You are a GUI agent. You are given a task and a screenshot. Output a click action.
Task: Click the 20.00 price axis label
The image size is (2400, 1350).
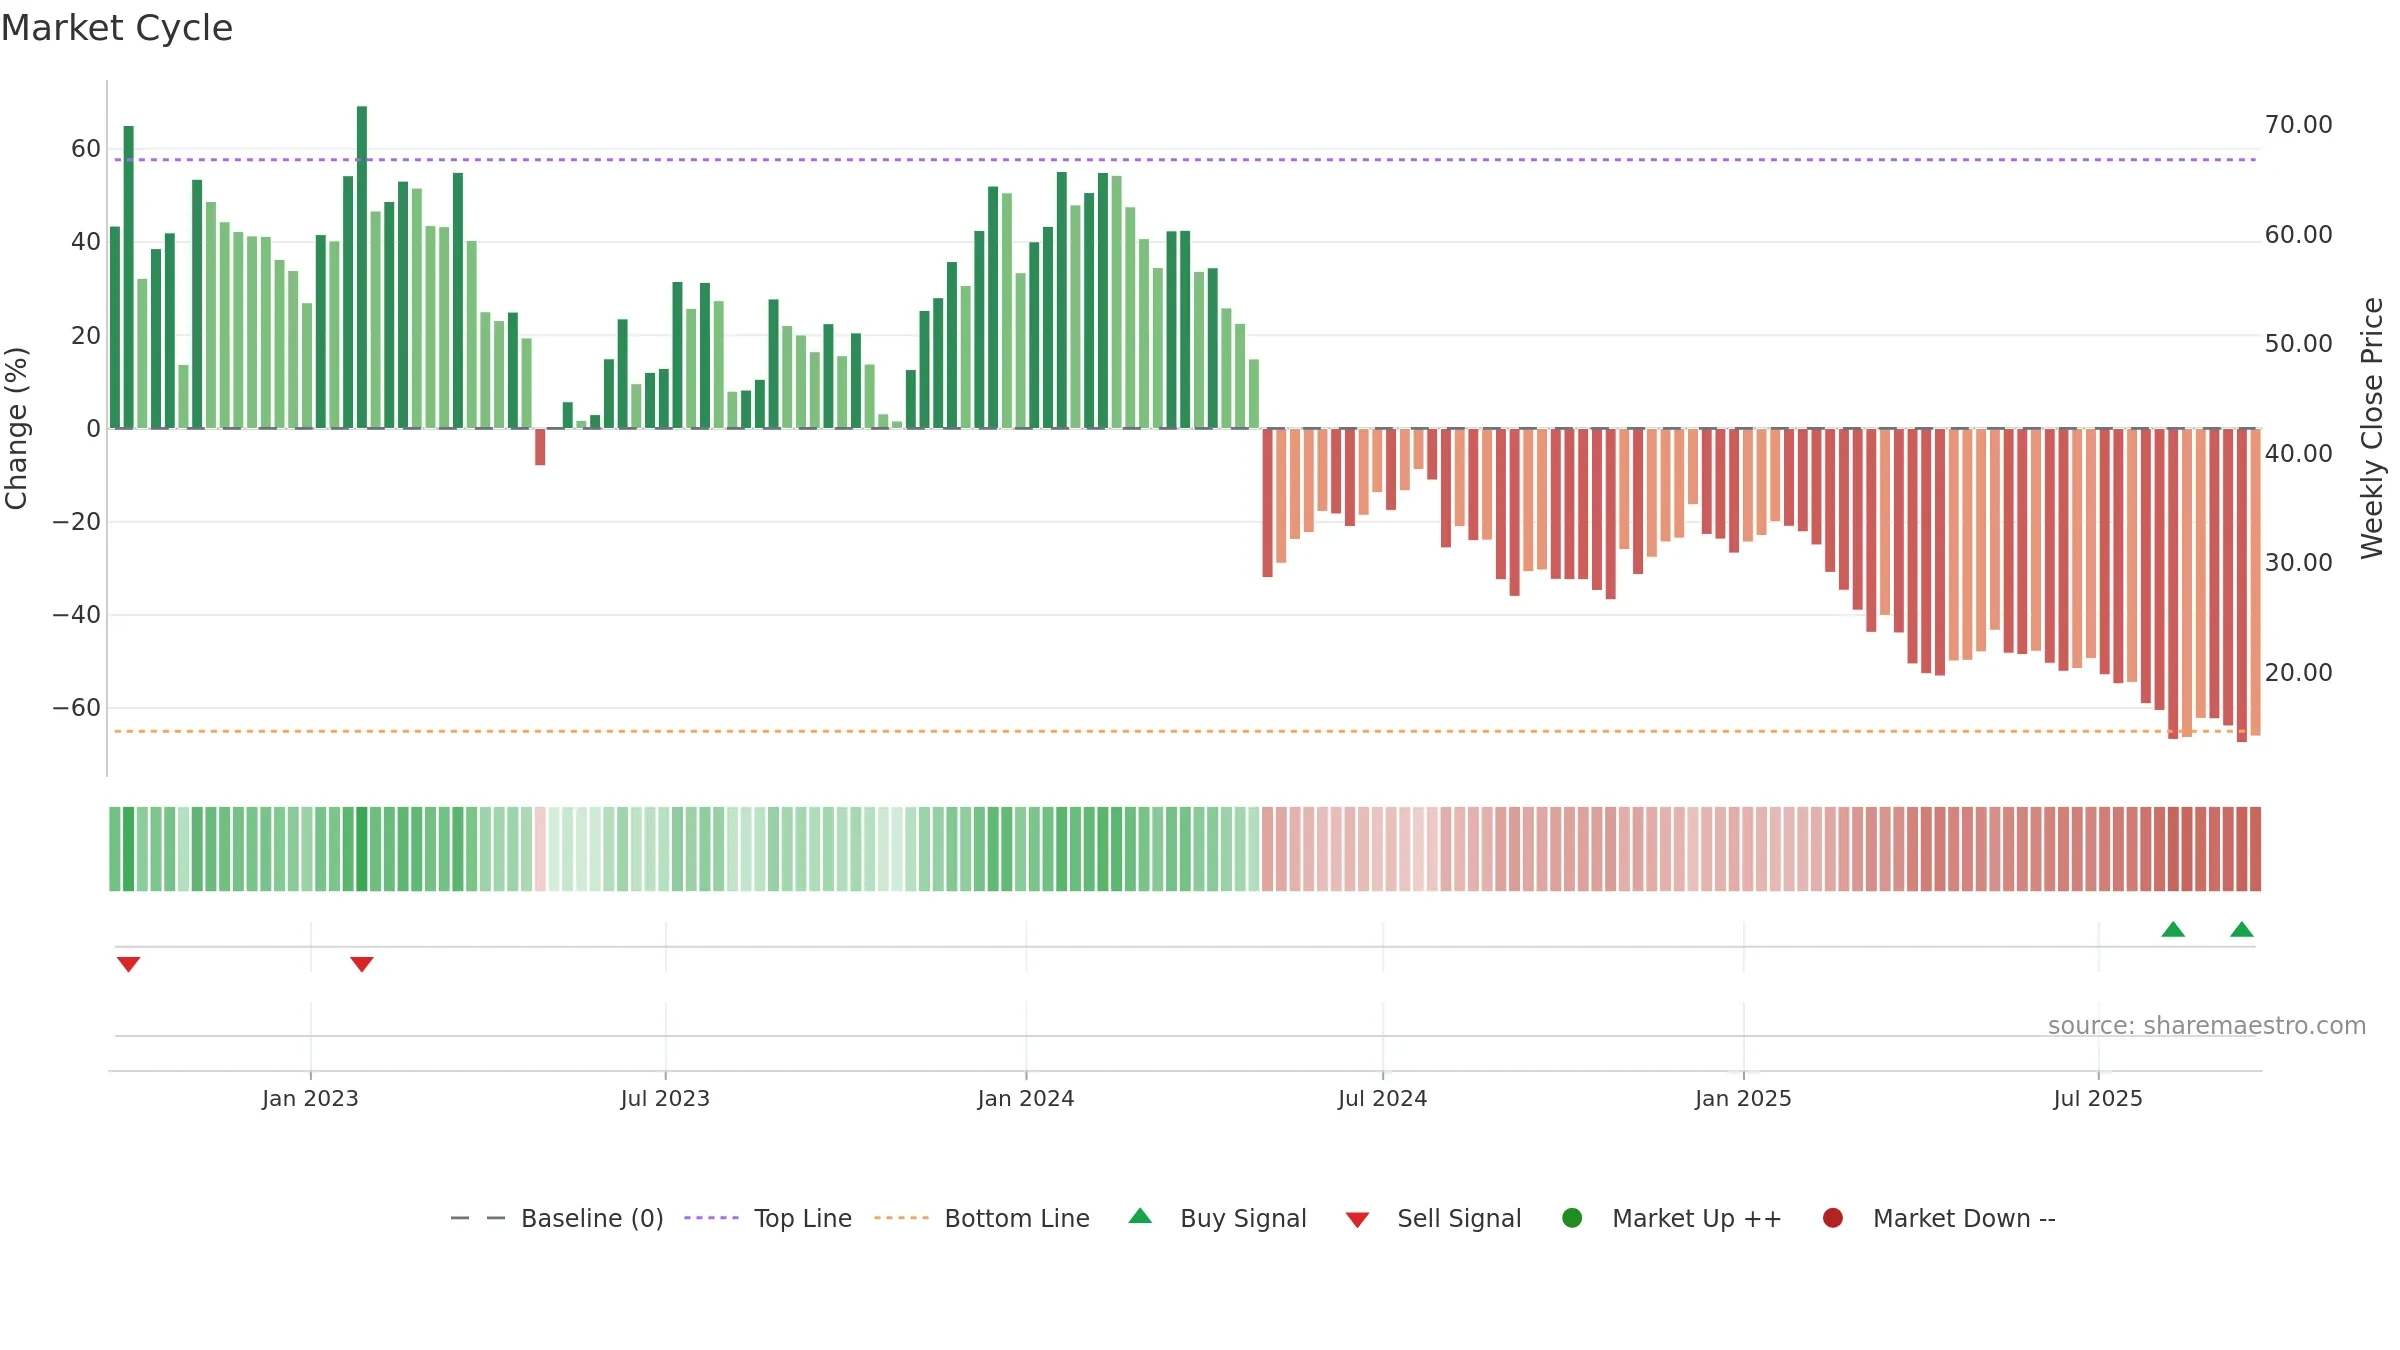click(x=2299, y=672)
